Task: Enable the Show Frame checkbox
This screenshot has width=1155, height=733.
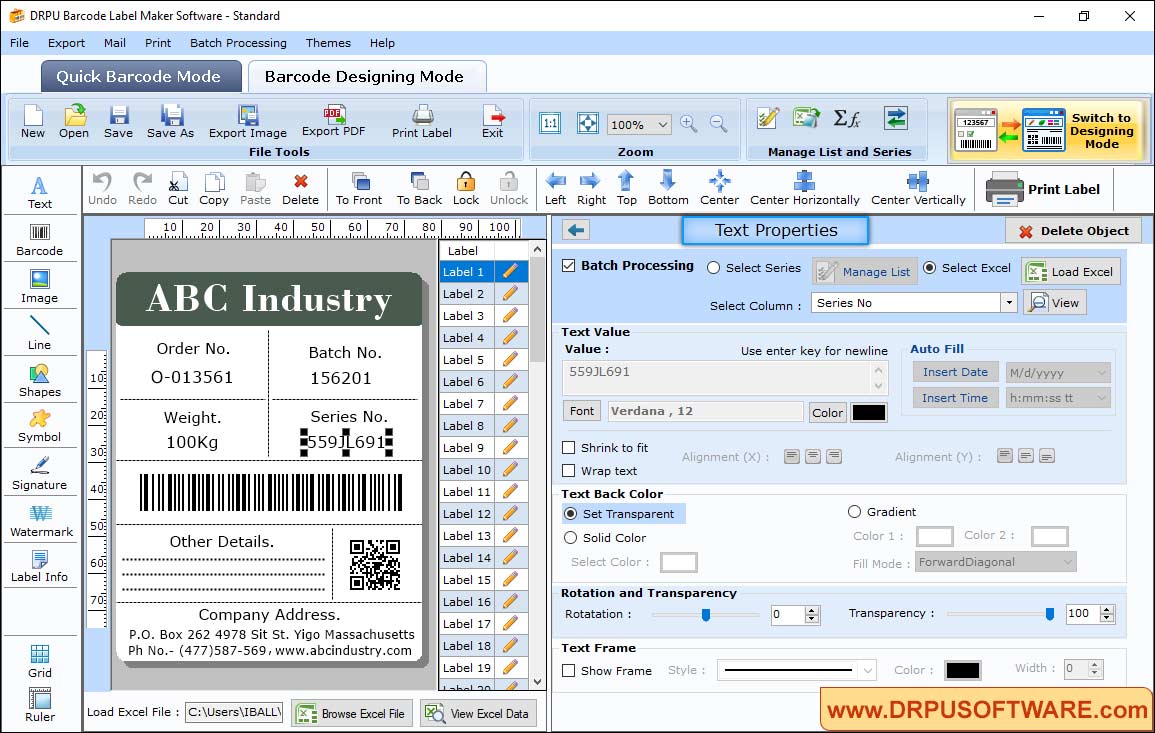Action: (569, 671)
